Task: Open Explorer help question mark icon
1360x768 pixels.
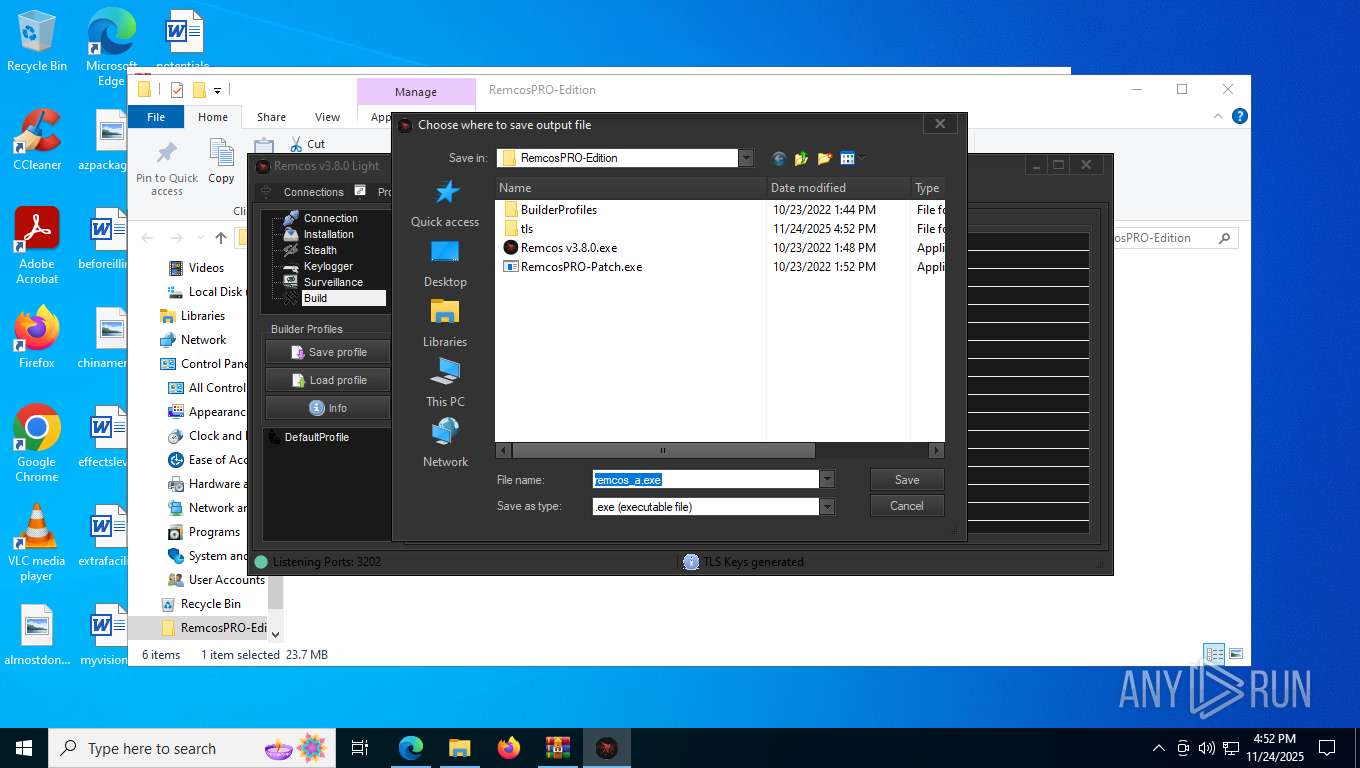Action: pos(1240,117)
